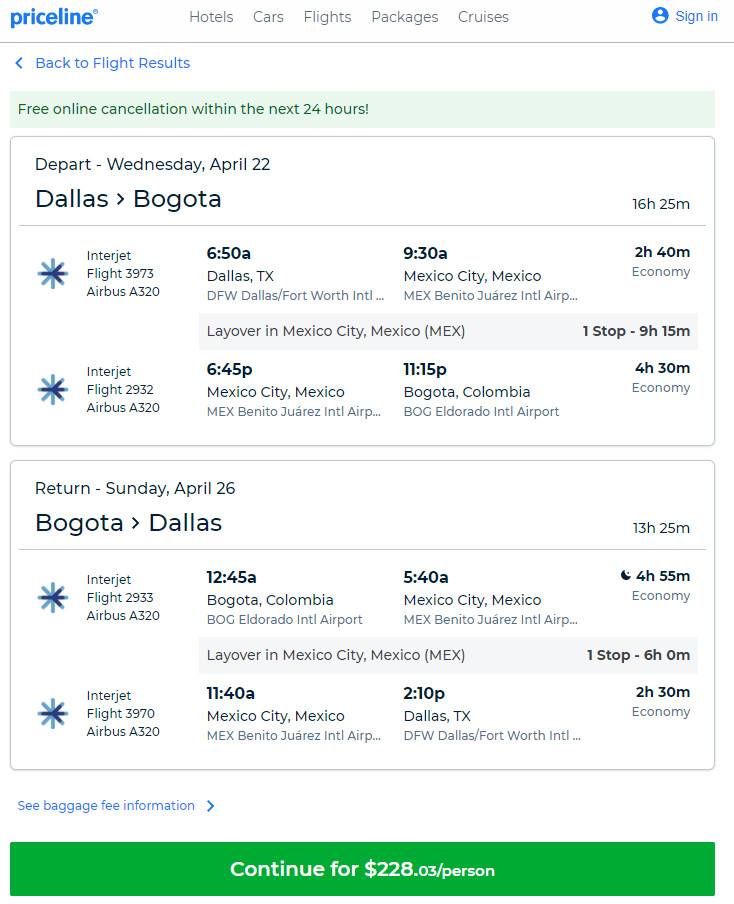Click Continue for $228.03/person button
734x904 pixels.
tap(362, 869)
